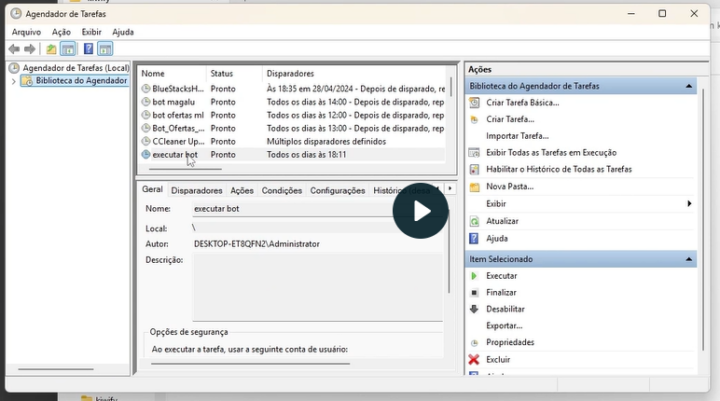Collapse the Item Selecionado actions section
This screenshot has height=401, width=720.
click(689, 260)
